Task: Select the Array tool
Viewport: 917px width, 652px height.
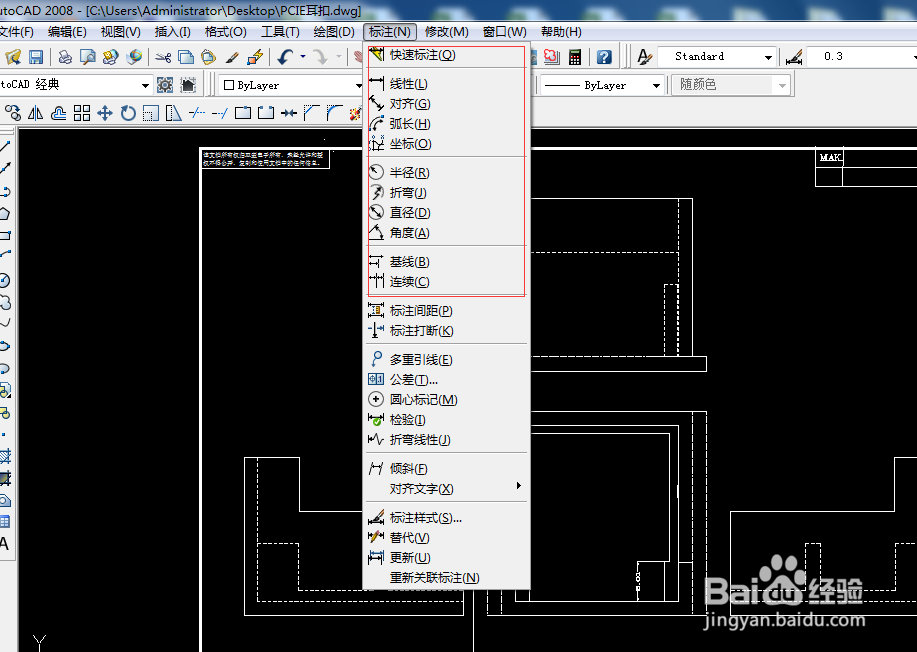Action: (82, 112)
